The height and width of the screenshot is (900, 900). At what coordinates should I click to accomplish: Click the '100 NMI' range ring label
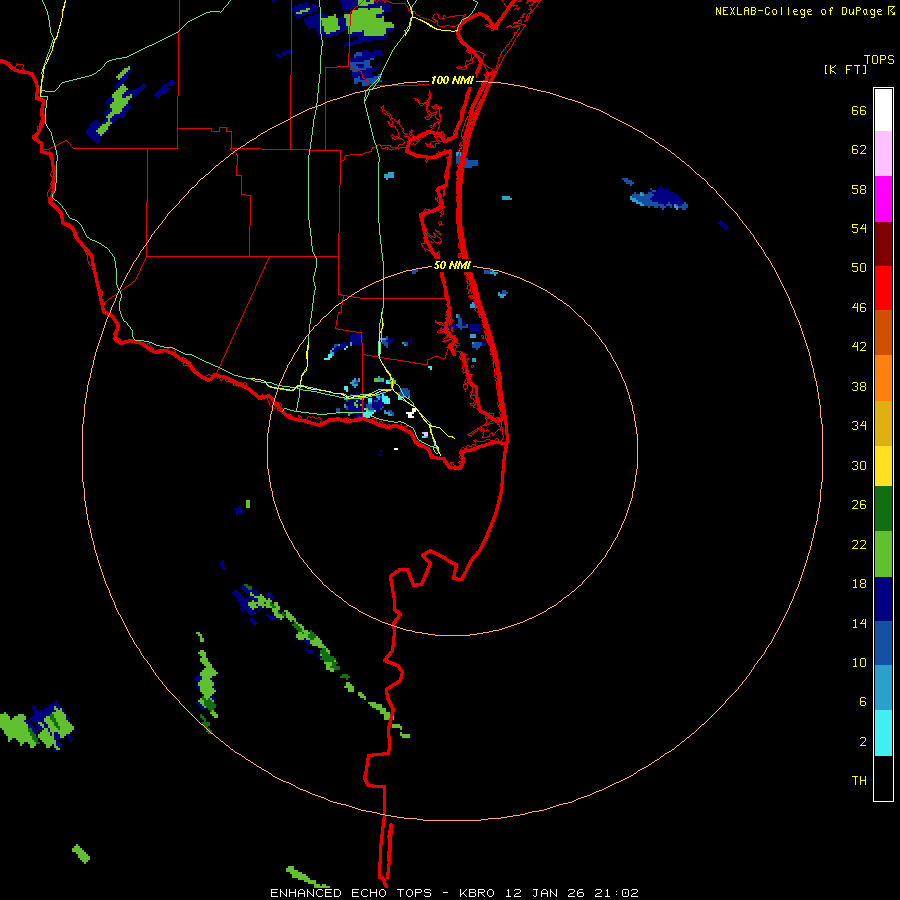click(x=452, y=80)
